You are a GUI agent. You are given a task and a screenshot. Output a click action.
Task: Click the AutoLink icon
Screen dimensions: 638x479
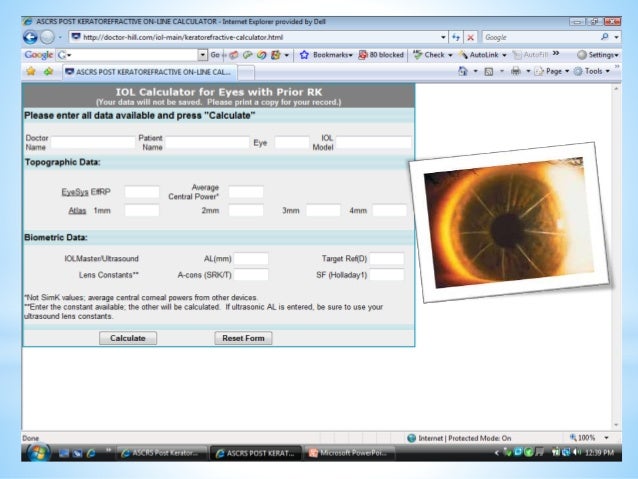[x=463, y=55]
